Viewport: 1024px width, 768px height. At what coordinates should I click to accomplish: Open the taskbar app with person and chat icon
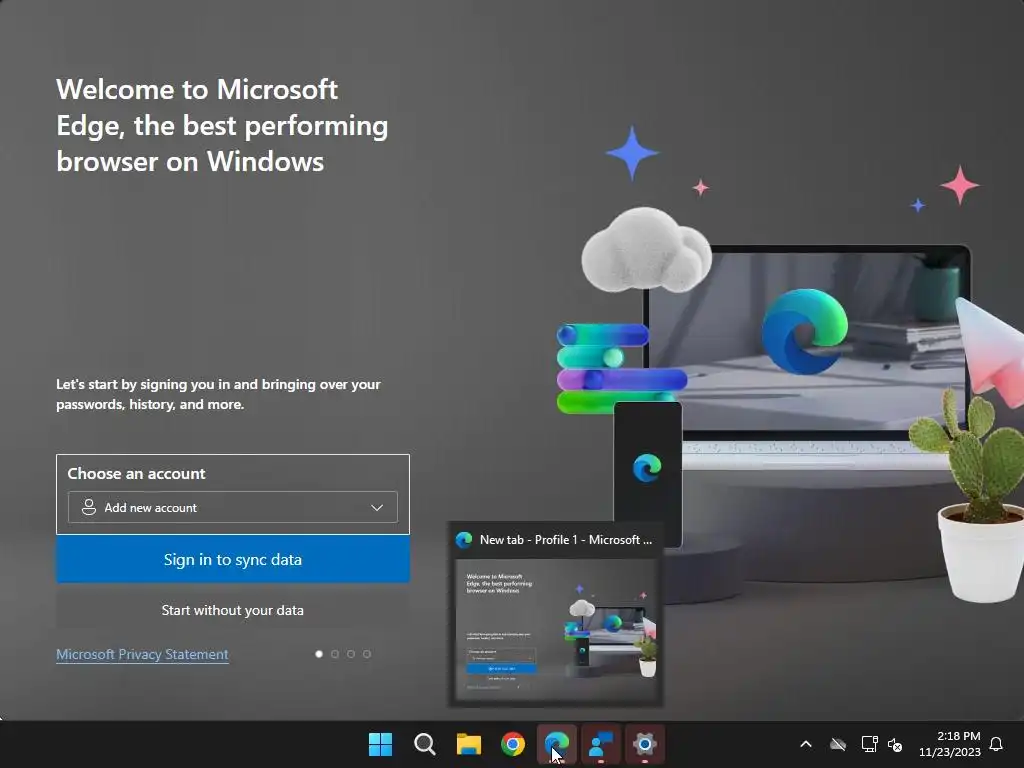(x=601, y=744)
